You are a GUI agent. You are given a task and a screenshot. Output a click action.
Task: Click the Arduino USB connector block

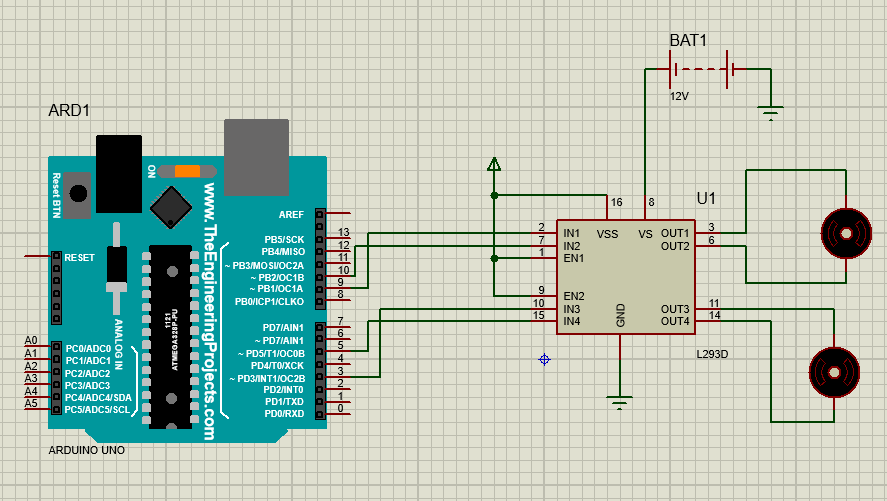[256, 157]
